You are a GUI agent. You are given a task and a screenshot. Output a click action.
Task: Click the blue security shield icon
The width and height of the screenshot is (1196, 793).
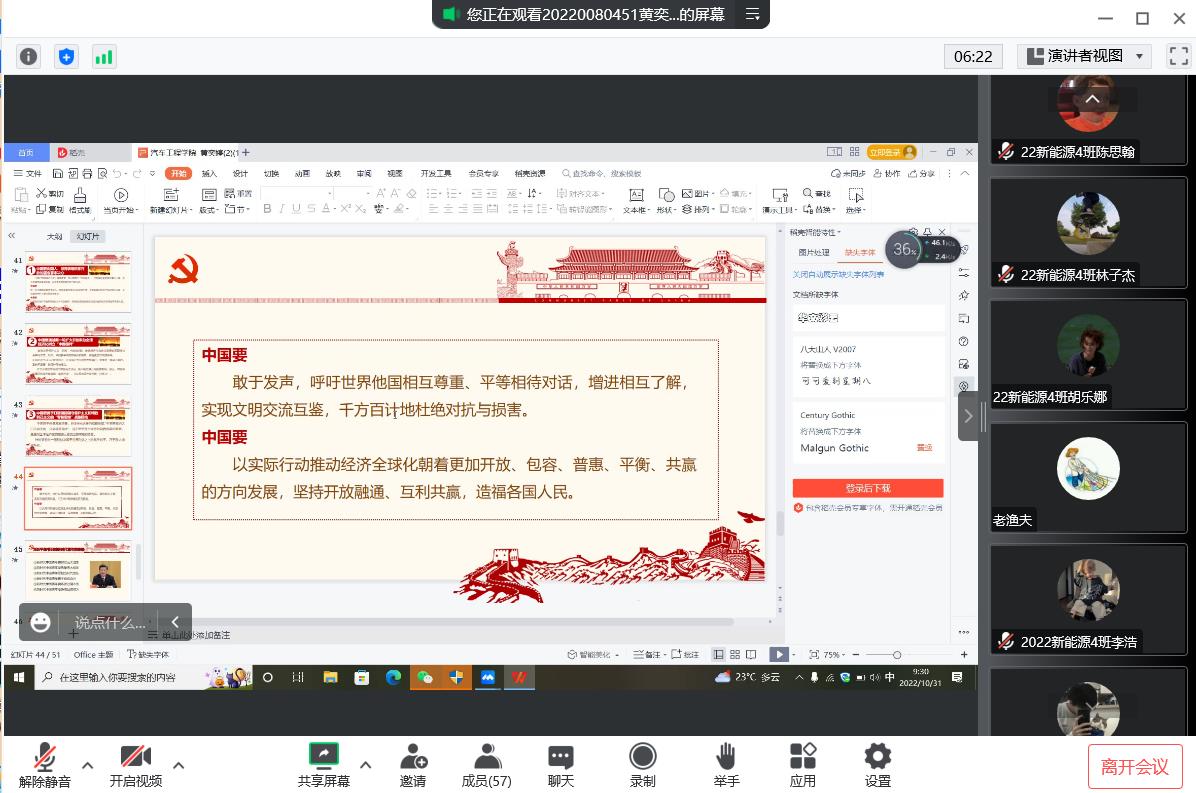(x=66, y=57)
